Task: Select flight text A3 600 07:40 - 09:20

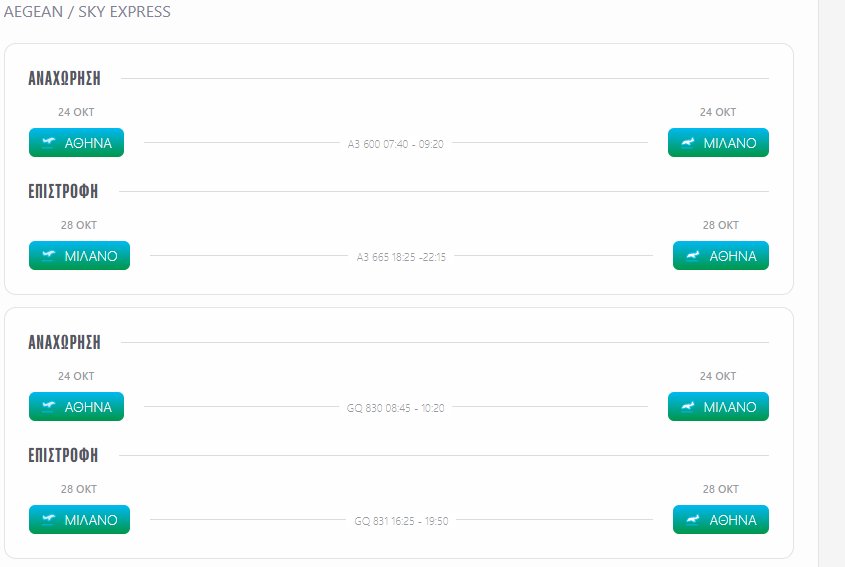Action: [x=396, y=144]
